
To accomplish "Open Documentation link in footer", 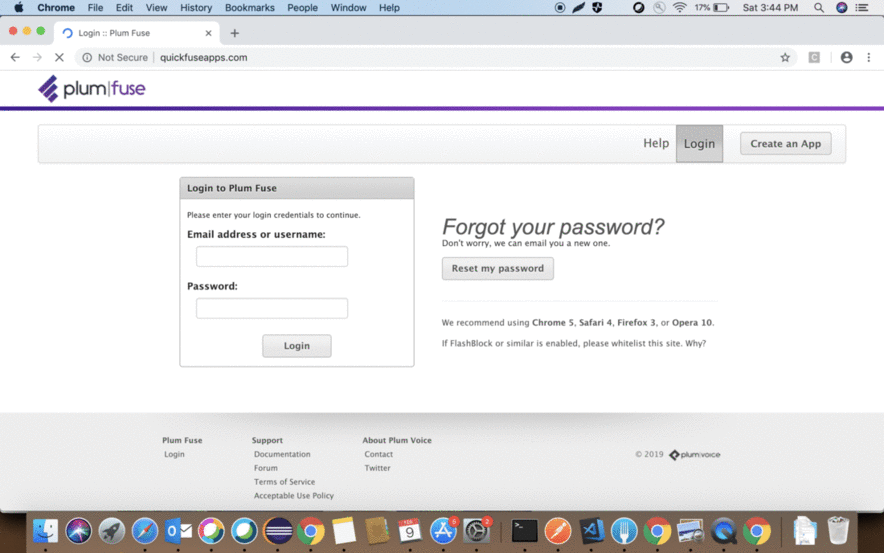I will tap(282, 454).
